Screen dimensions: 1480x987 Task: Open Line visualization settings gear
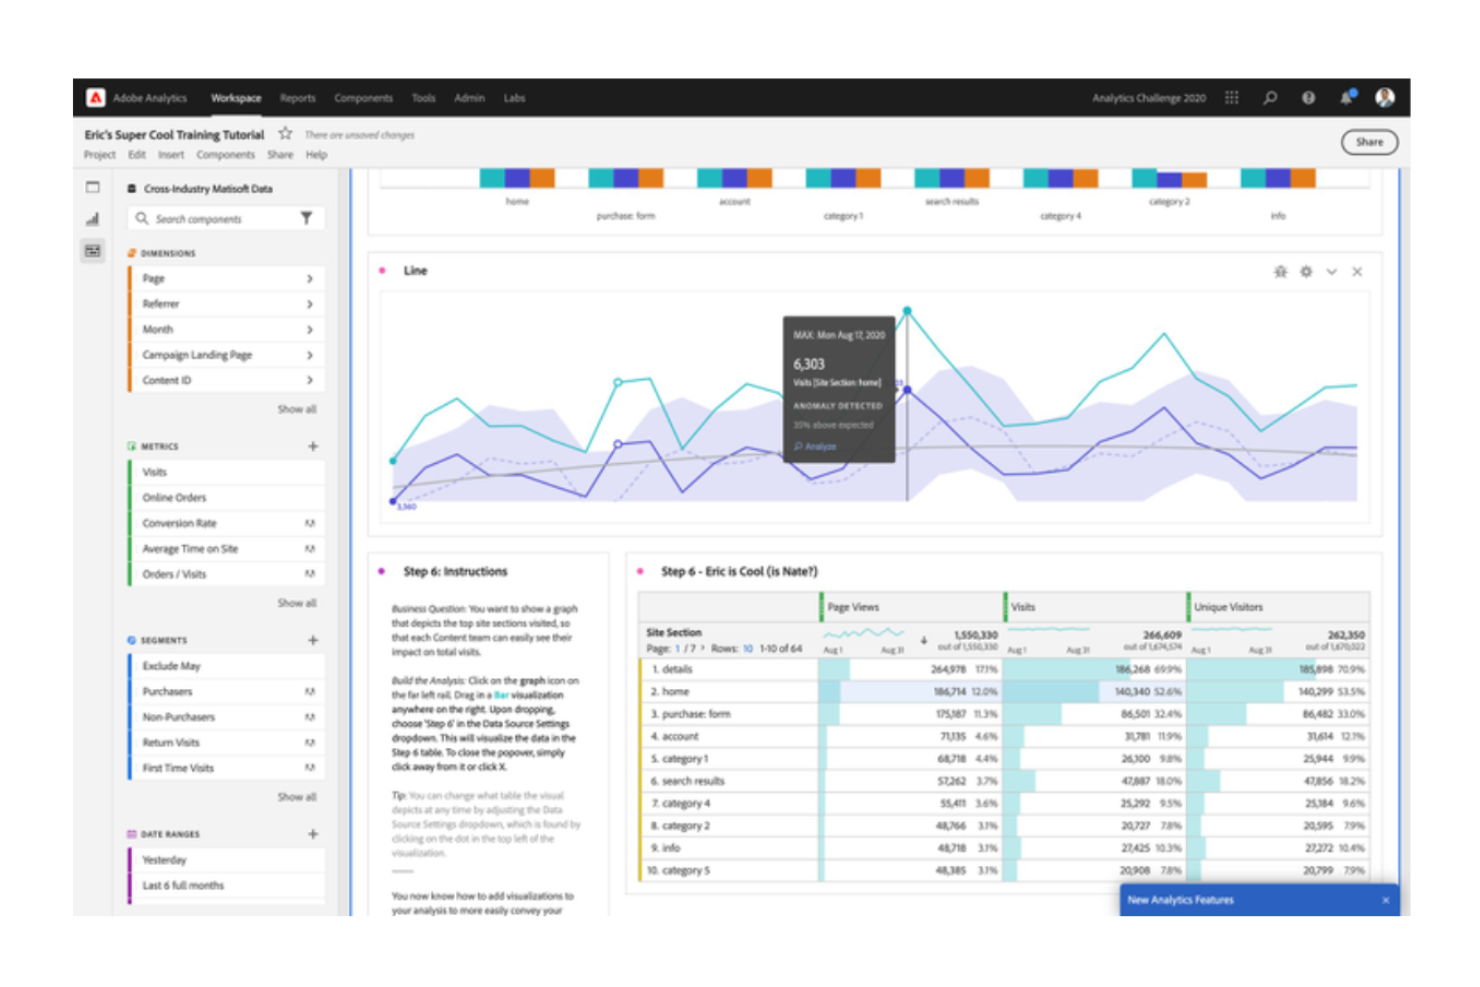(1306, 271)
